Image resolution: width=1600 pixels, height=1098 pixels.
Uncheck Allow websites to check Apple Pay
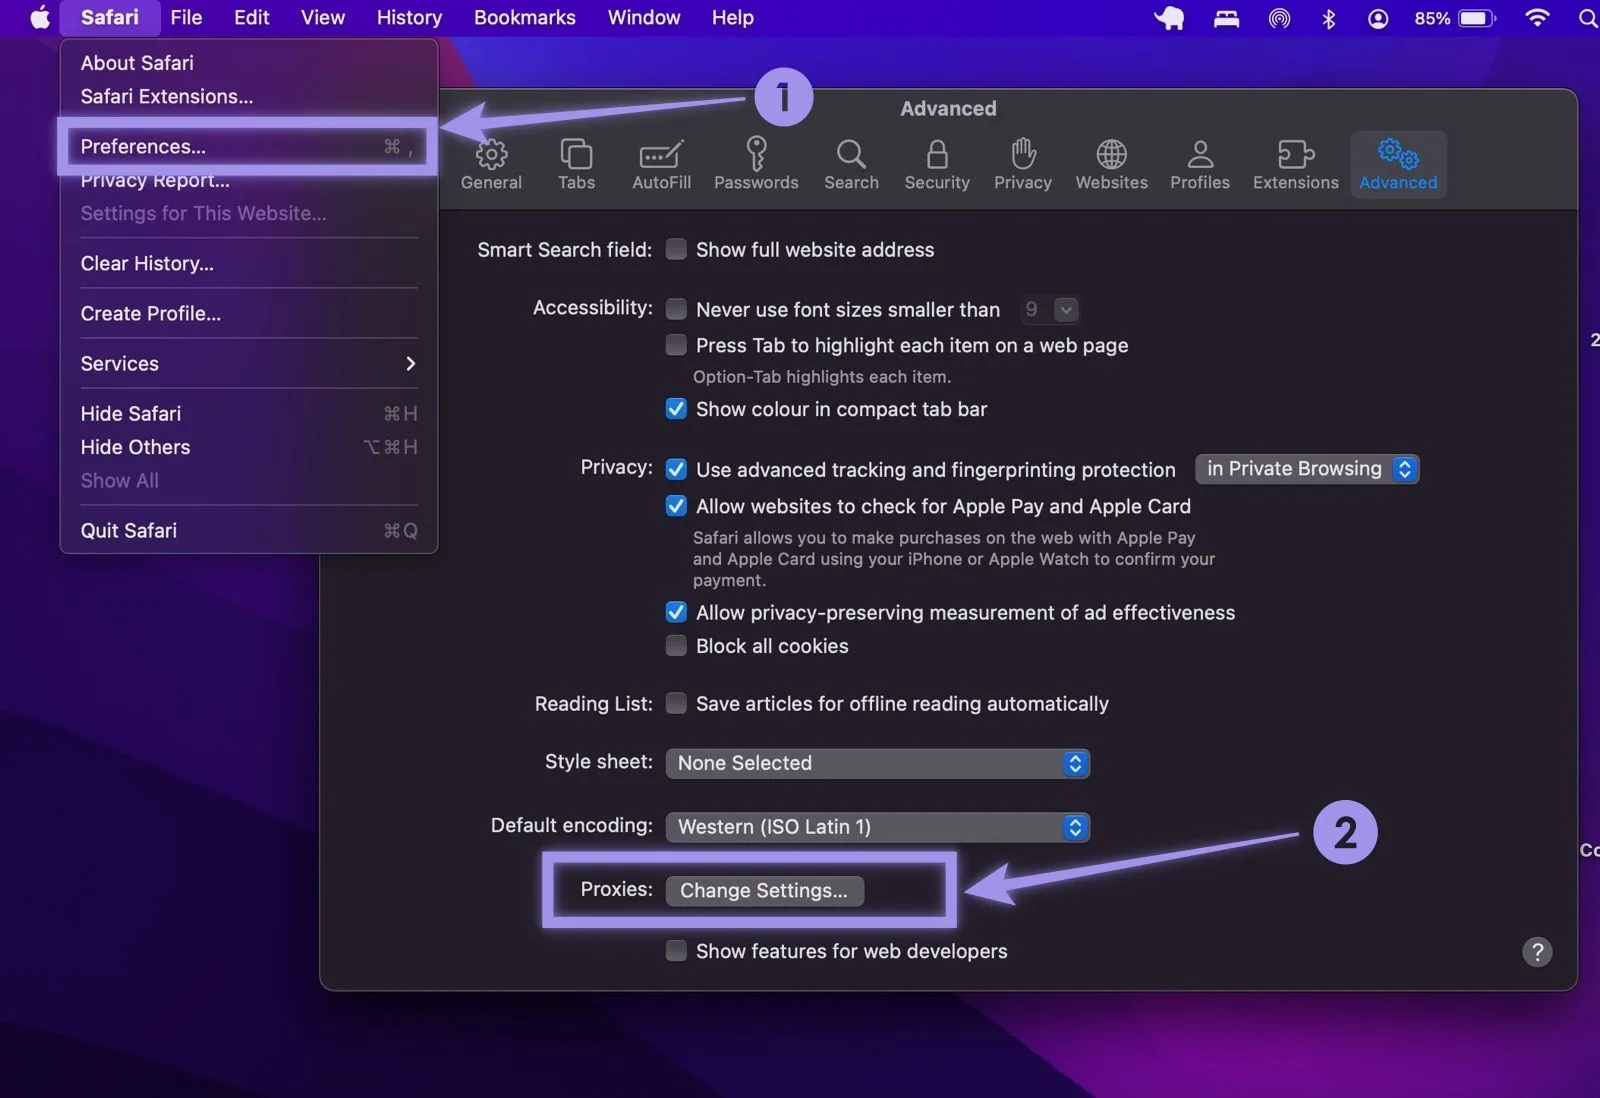click(677, 506)
